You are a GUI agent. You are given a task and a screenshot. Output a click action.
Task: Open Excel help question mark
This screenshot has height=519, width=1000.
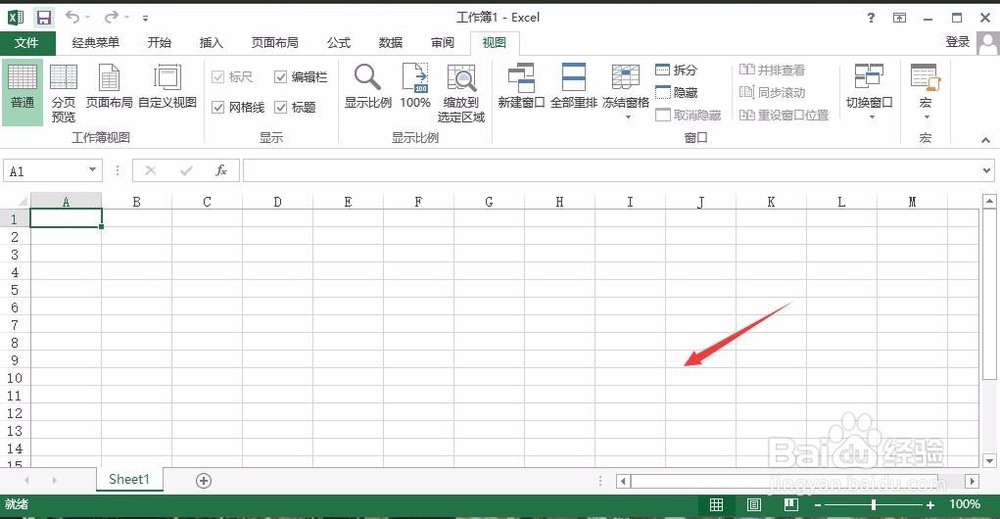(871, 18)
